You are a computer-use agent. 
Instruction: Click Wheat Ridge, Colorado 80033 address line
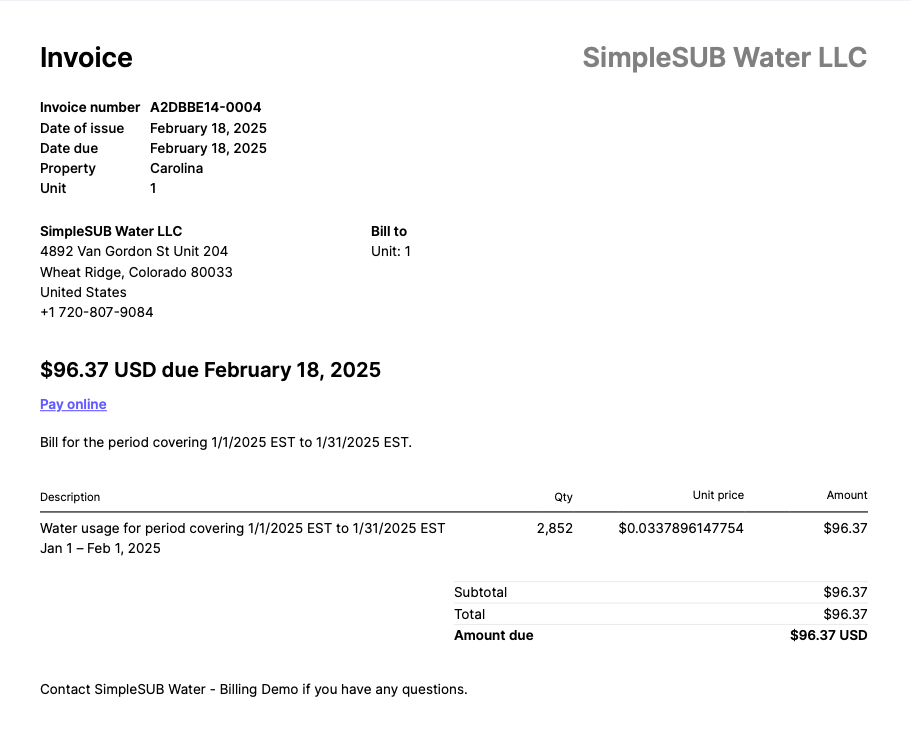pos(136,272)
